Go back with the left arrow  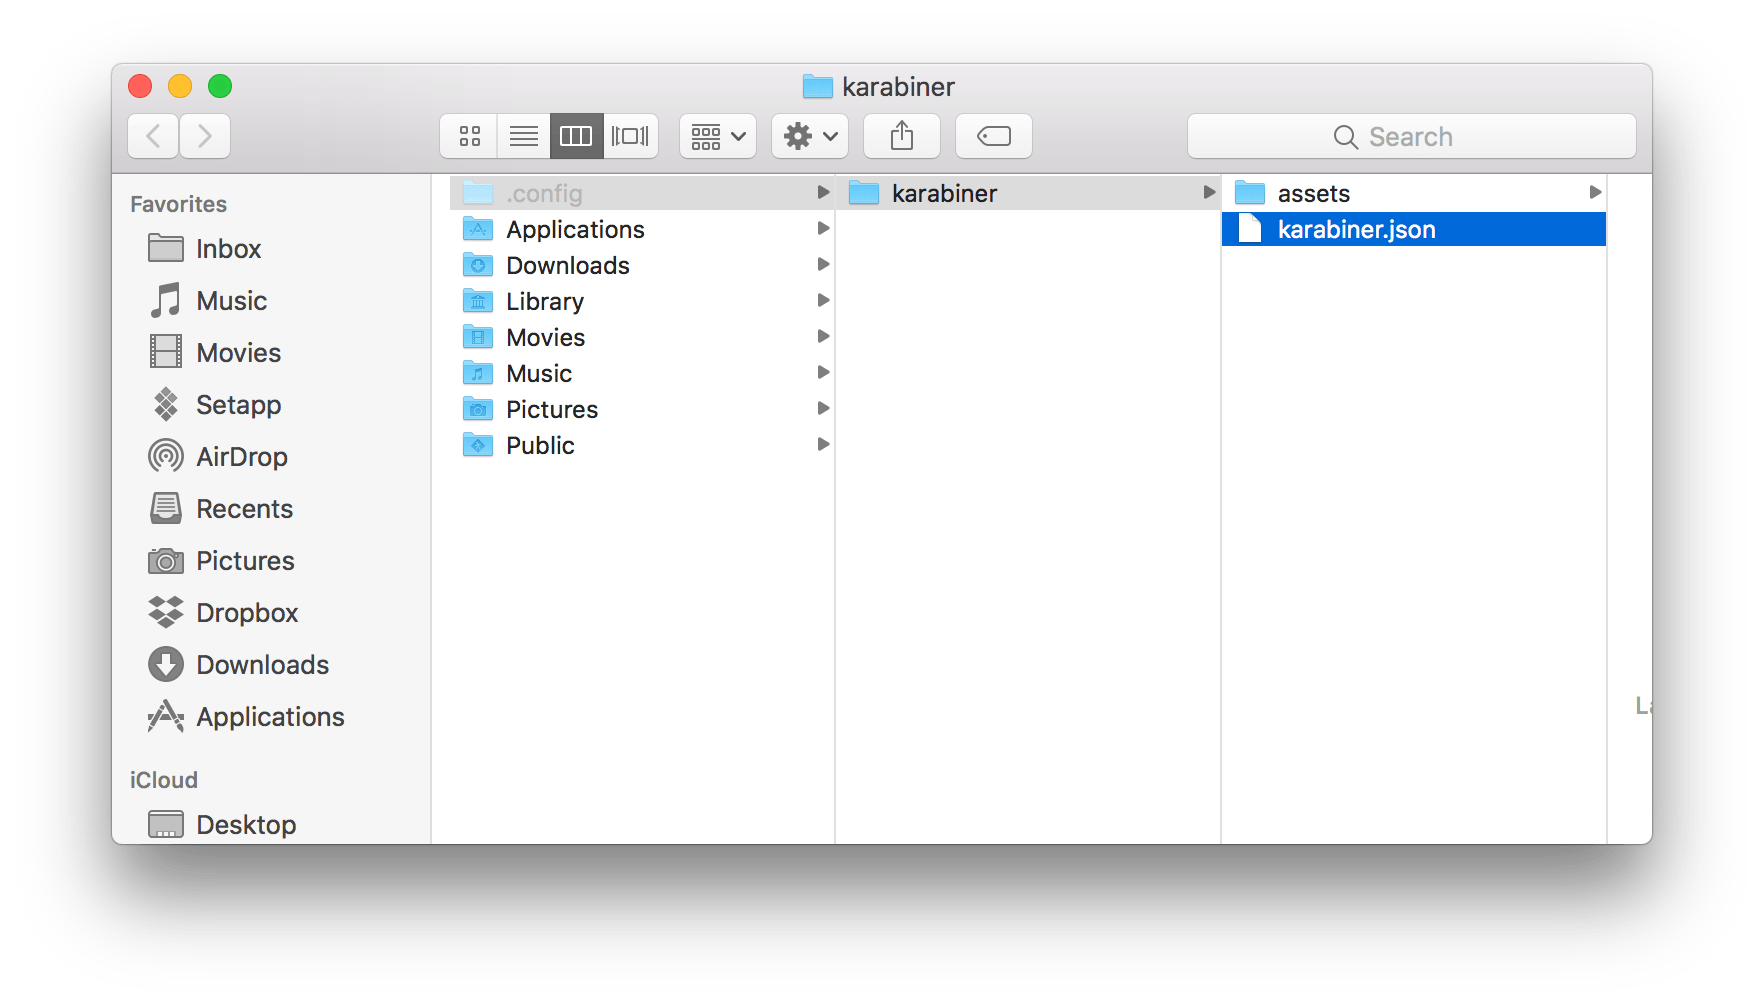(x=154, y=136)
